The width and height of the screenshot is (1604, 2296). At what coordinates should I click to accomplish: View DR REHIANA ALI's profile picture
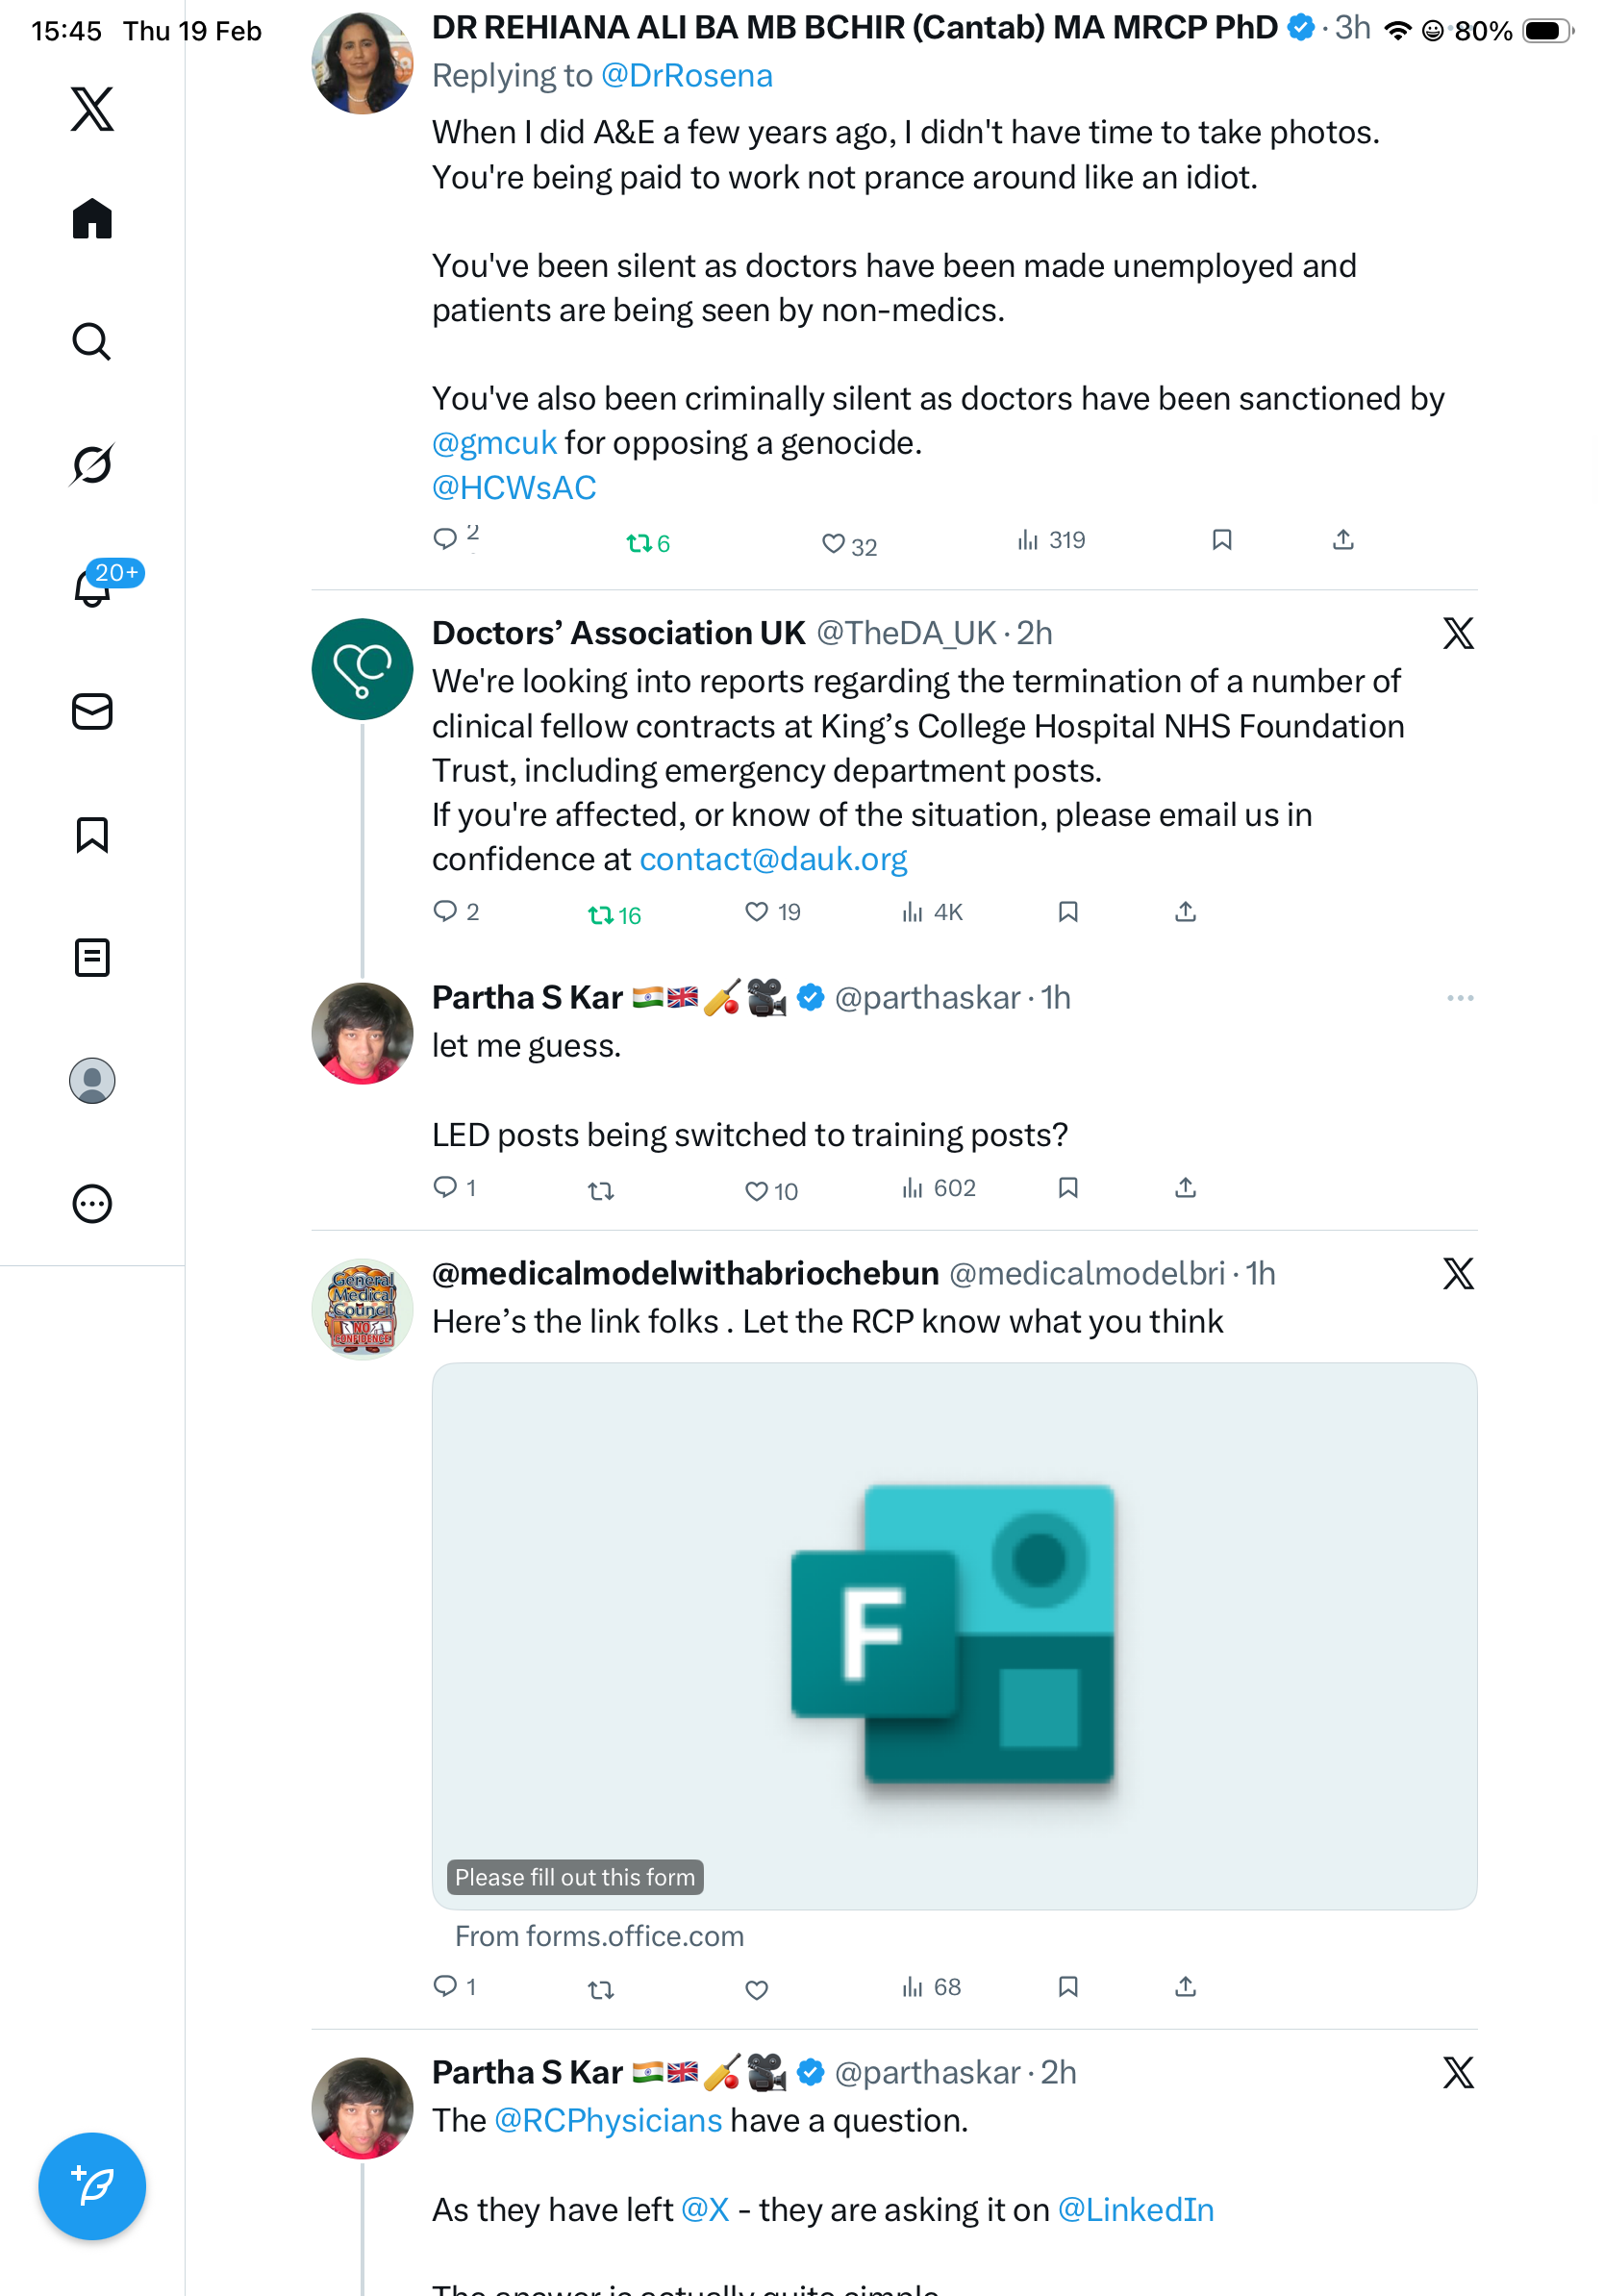[x=362, y=64]
